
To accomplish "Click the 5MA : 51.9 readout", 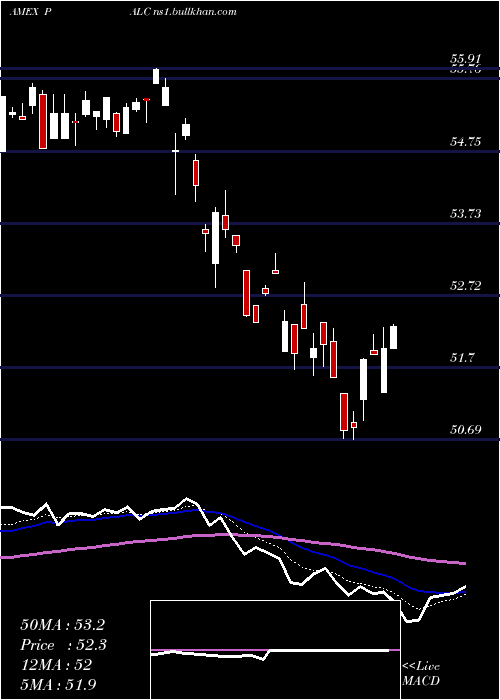I will (58, 684).
